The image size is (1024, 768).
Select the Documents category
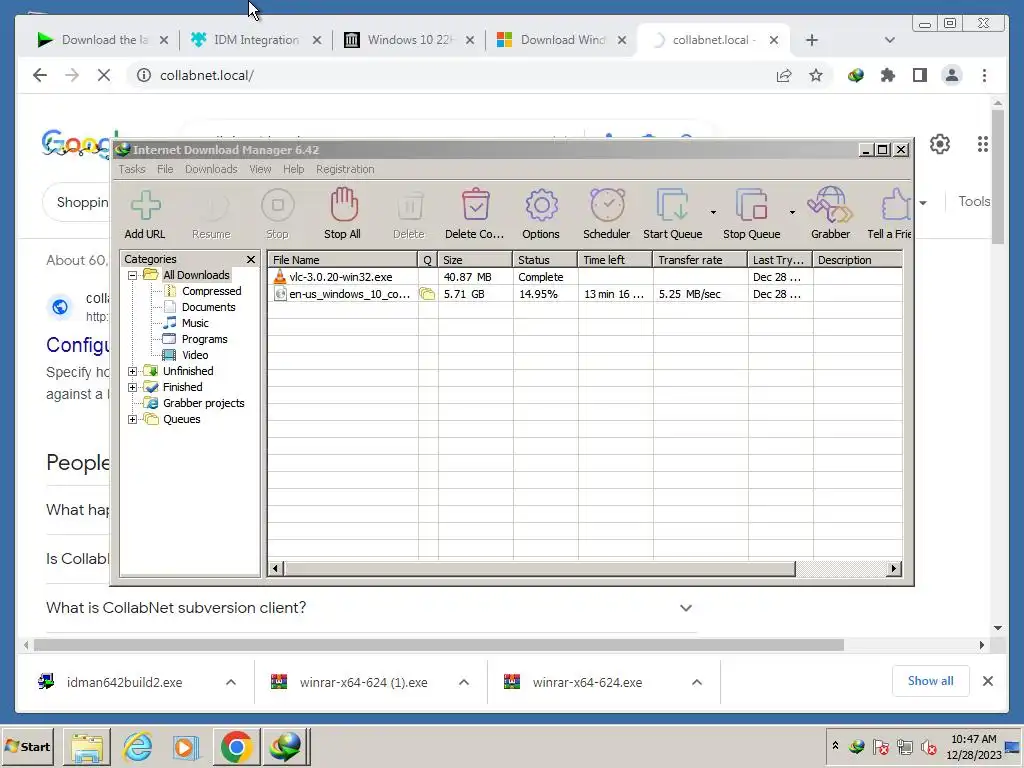click(208, 307)
